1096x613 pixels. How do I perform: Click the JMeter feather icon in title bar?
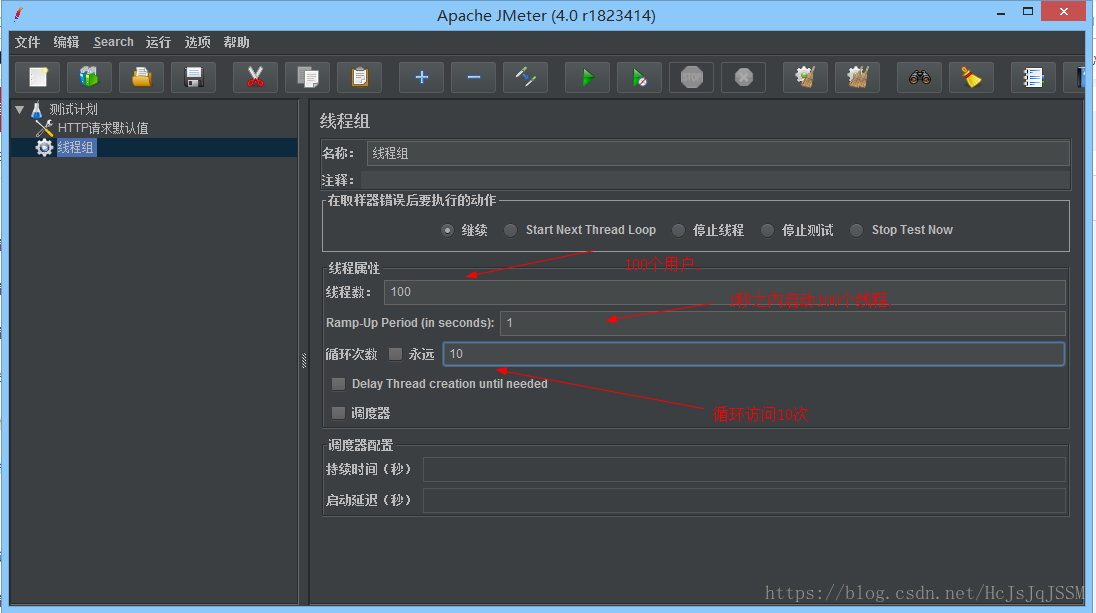coord(18,14)
